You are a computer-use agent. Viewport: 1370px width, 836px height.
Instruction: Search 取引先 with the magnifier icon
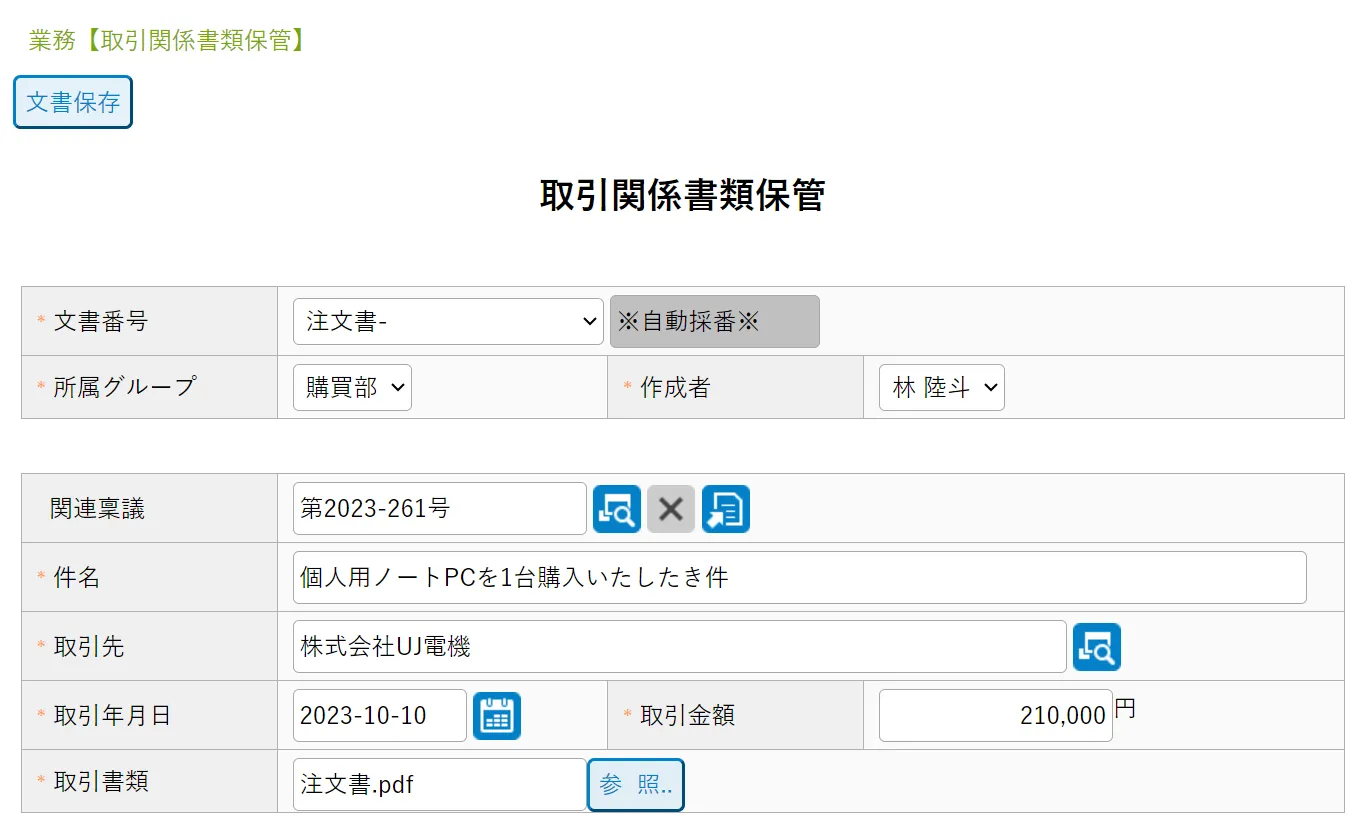pos(1097,647)
